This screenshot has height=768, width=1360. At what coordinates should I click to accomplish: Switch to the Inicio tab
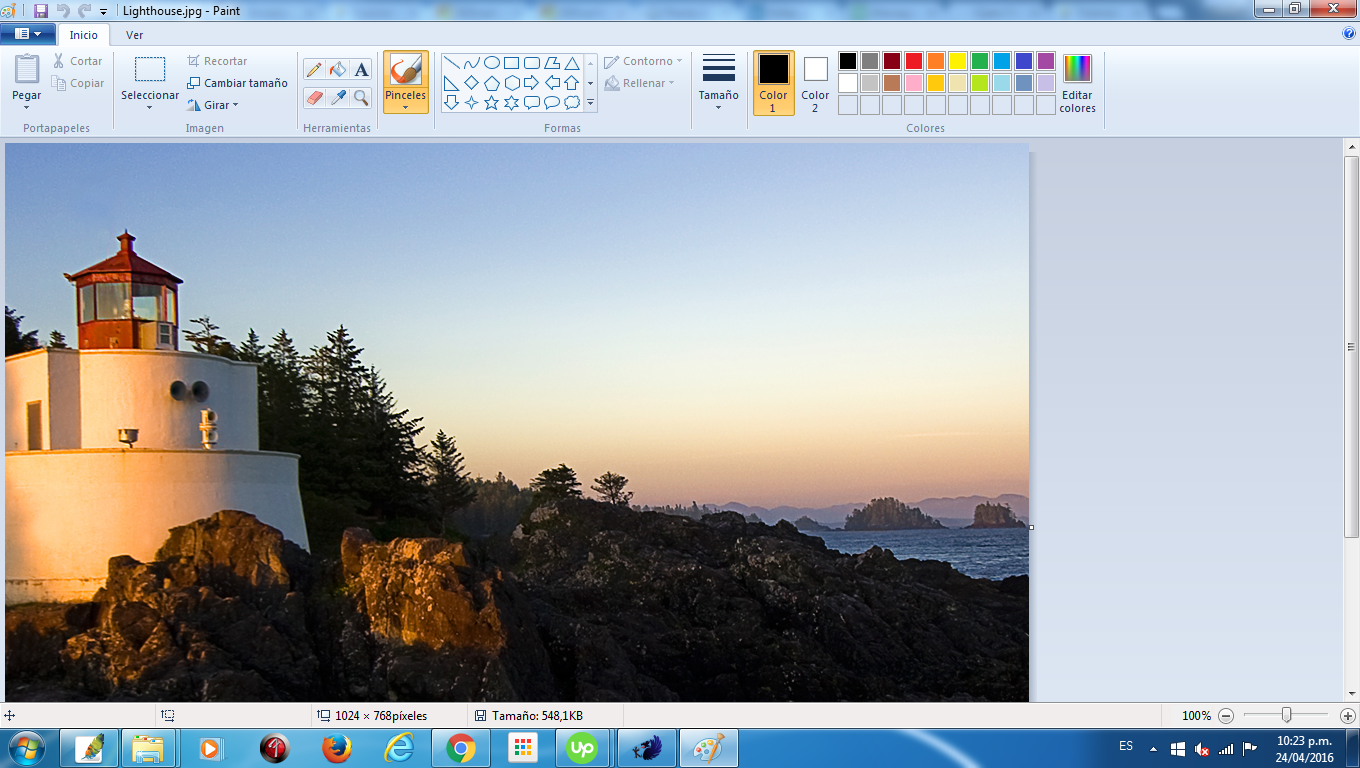click(x=84, y=35)
